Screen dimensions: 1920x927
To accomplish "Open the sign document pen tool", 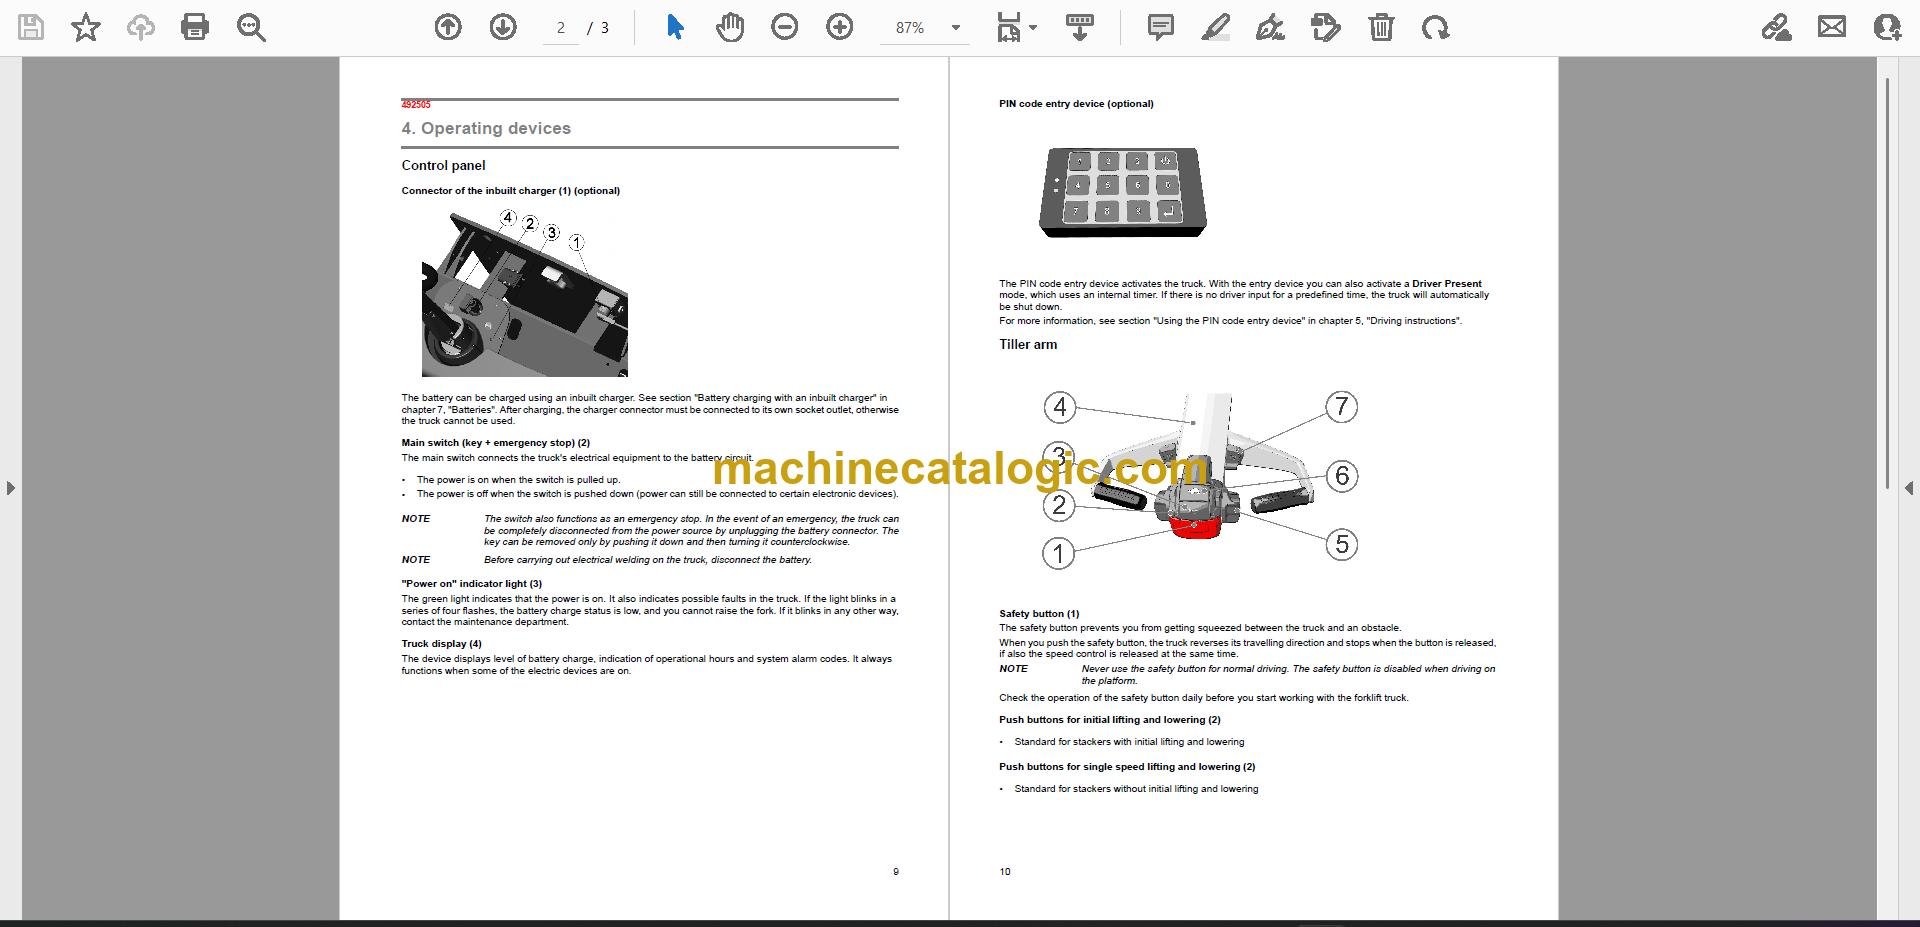I will coord(1270,27).
